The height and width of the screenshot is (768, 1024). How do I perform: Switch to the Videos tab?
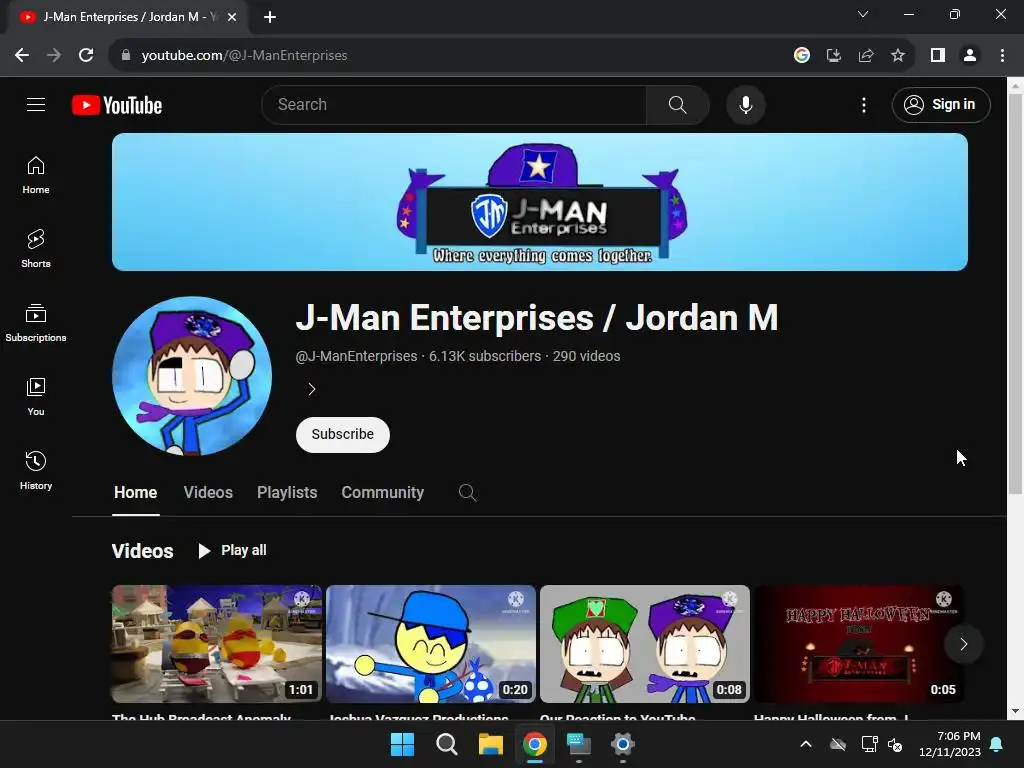[x=208, y=492]
